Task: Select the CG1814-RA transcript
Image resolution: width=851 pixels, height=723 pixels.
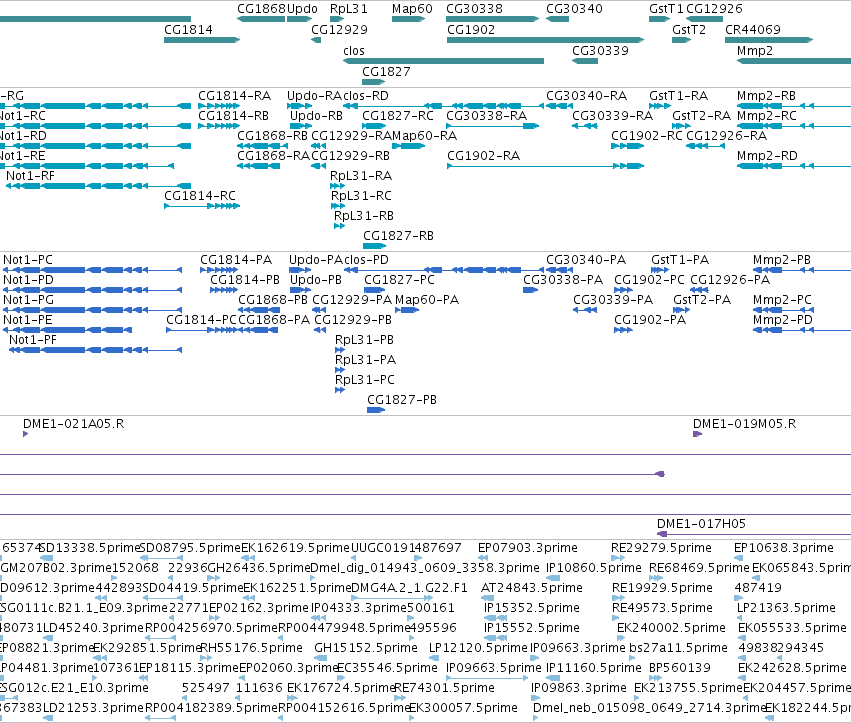Action: coord(218,106)
